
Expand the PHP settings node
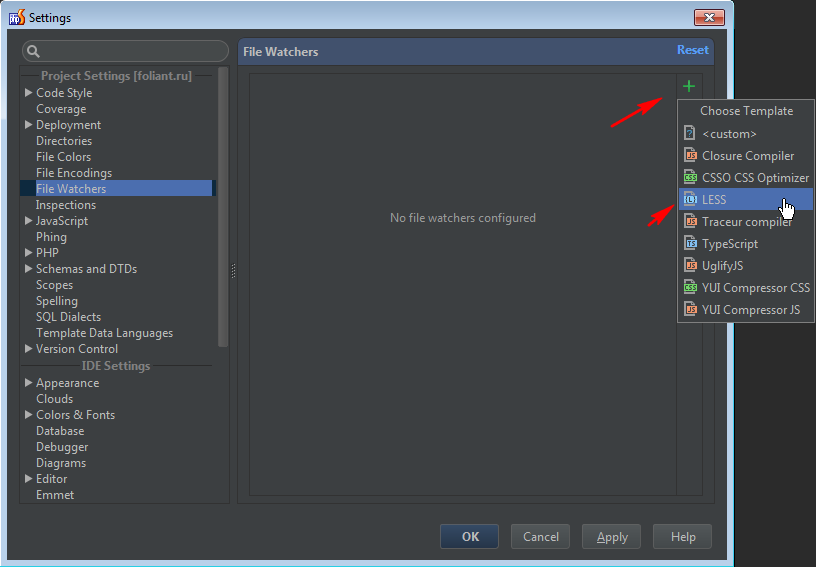click(29, 253)
